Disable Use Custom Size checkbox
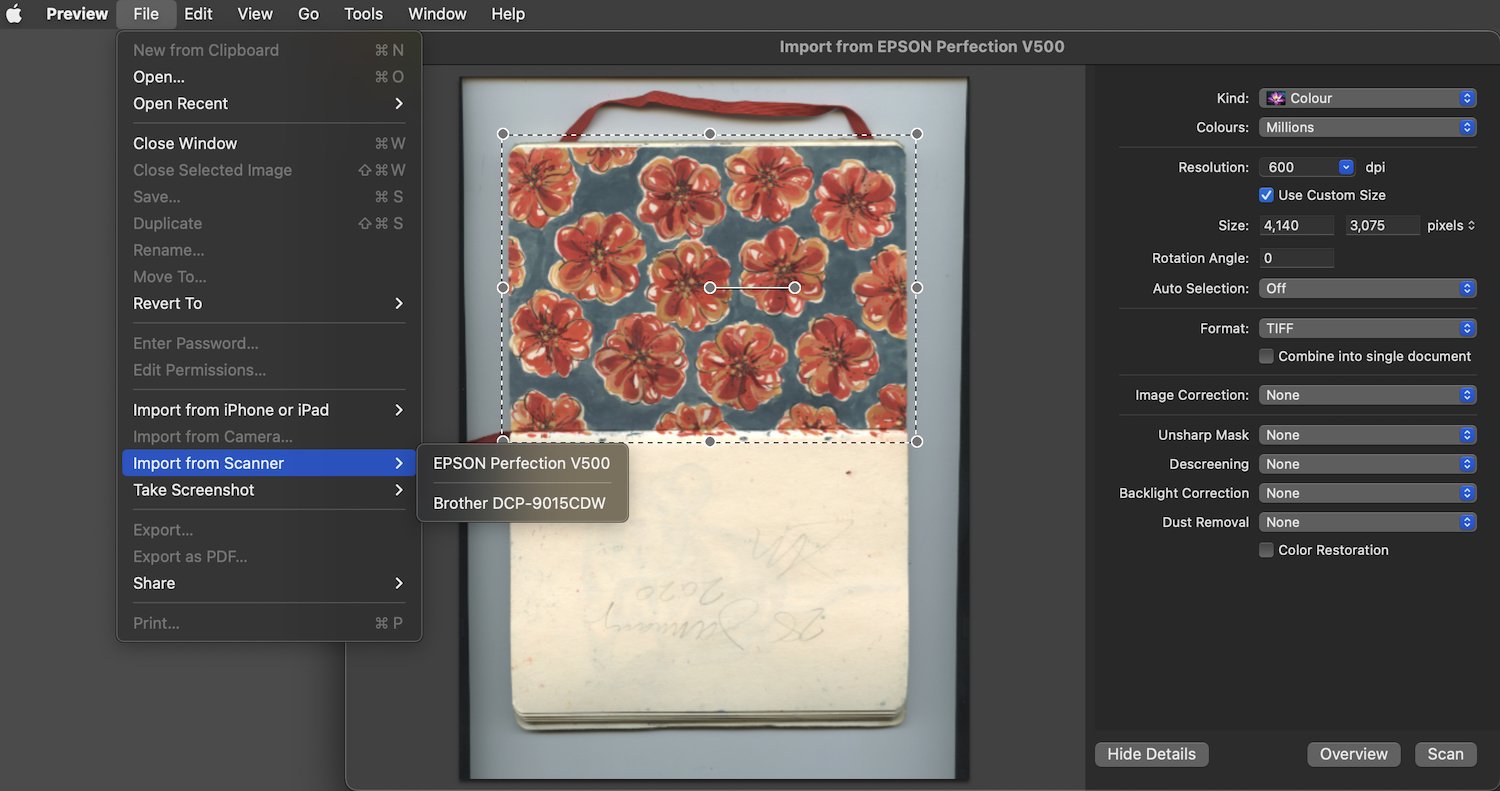 coord(1266,195)
